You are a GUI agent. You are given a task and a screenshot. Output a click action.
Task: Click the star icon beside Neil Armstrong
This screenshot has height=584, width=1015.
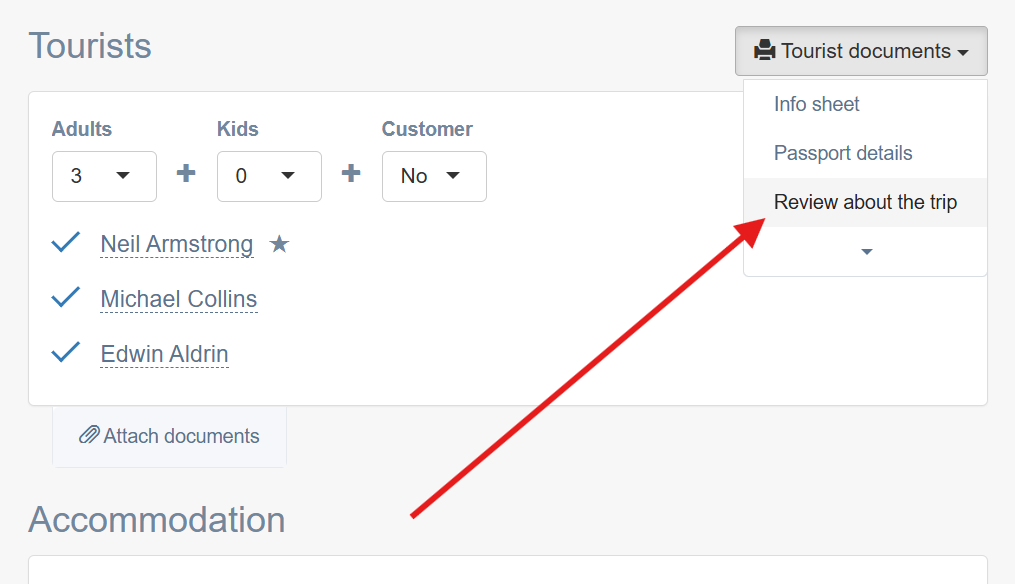pos(280,244)
